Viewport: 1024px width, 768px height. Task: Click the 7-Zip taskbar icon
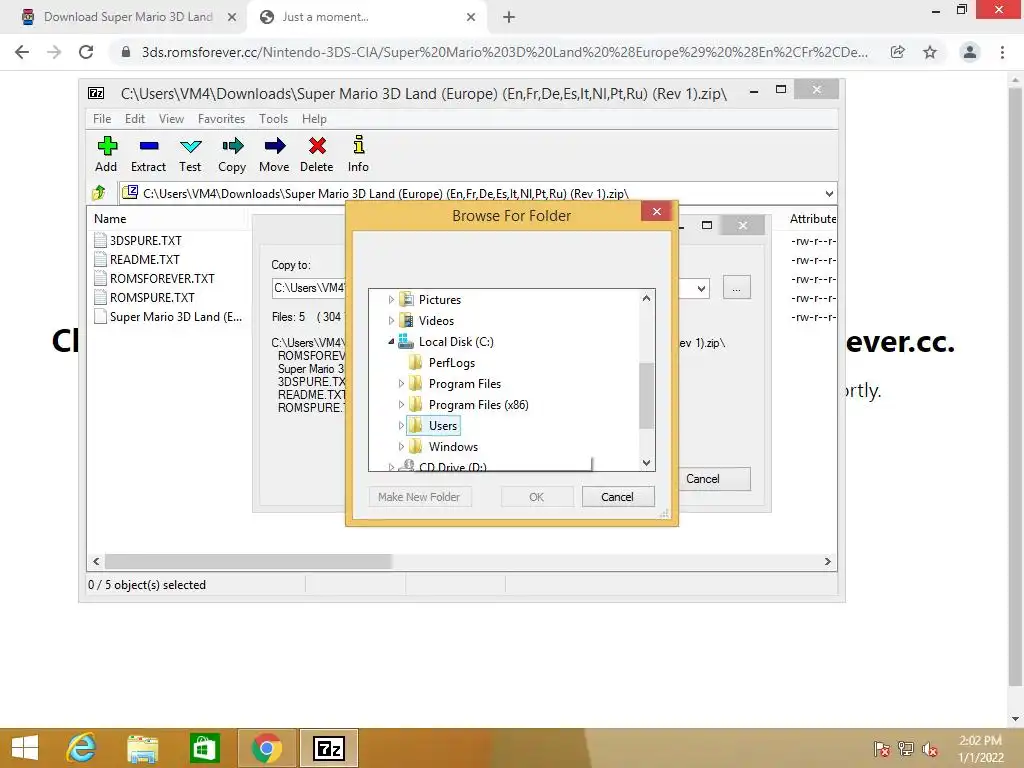pyautogui.click(x=329, y=748)
